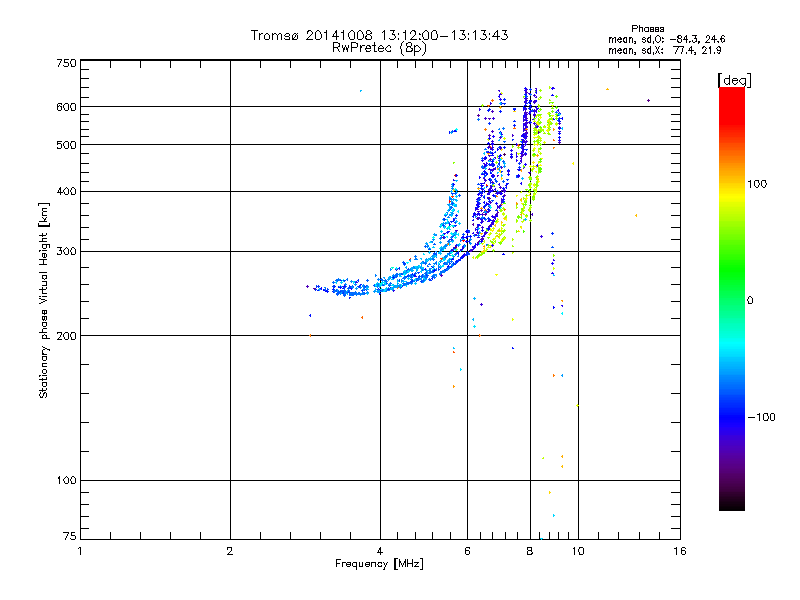This screenshot has height=600, width=800.
Task: Click the 'RwPretec (8p)' subtitle
Action: click(x=379, y=48)
